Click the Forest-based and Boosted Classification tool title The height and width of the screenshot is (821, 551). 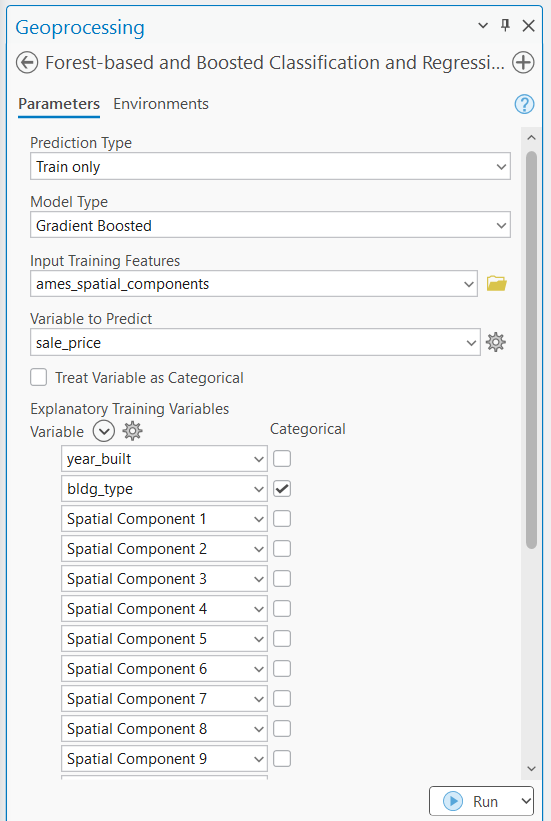pos(274,63)
